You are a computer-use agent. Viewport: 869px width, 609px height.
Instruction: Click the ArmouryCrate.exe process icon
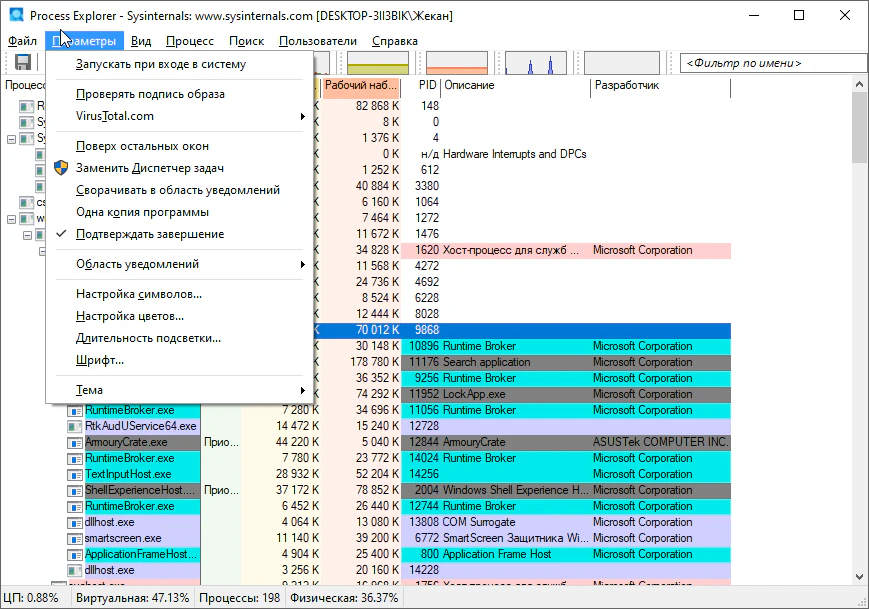tap(75, 442)
